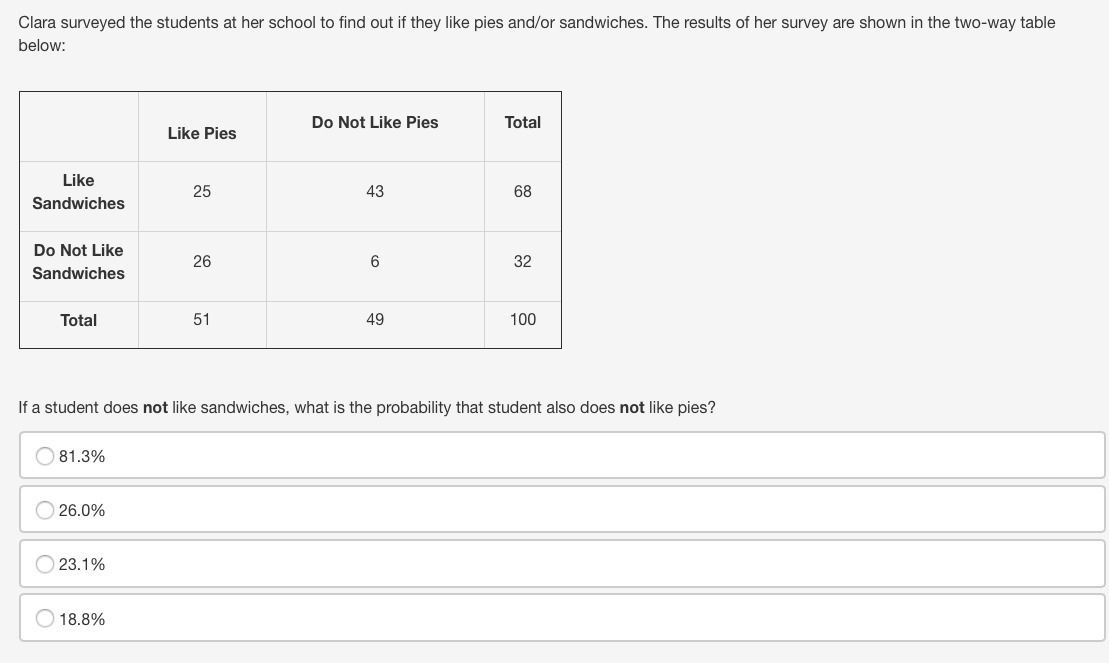The image size is (1109, 663).
Task: Click the row total cell showing 32
Action: pyautogui.click(x=522, y=261)
